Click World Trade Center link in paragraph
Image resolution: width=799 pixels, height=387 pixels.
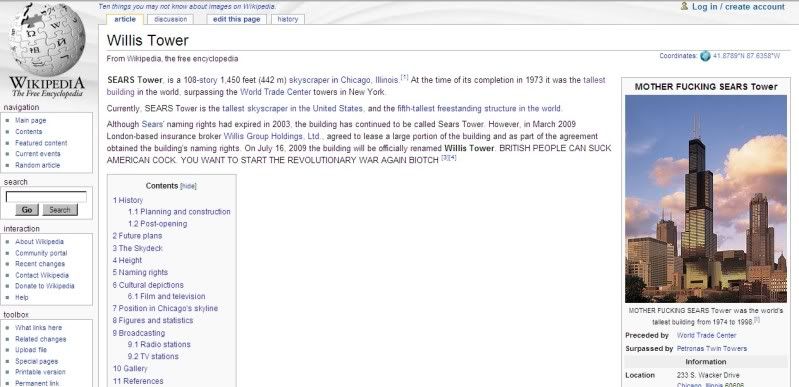pyautogui.click(x=276, y=92)
